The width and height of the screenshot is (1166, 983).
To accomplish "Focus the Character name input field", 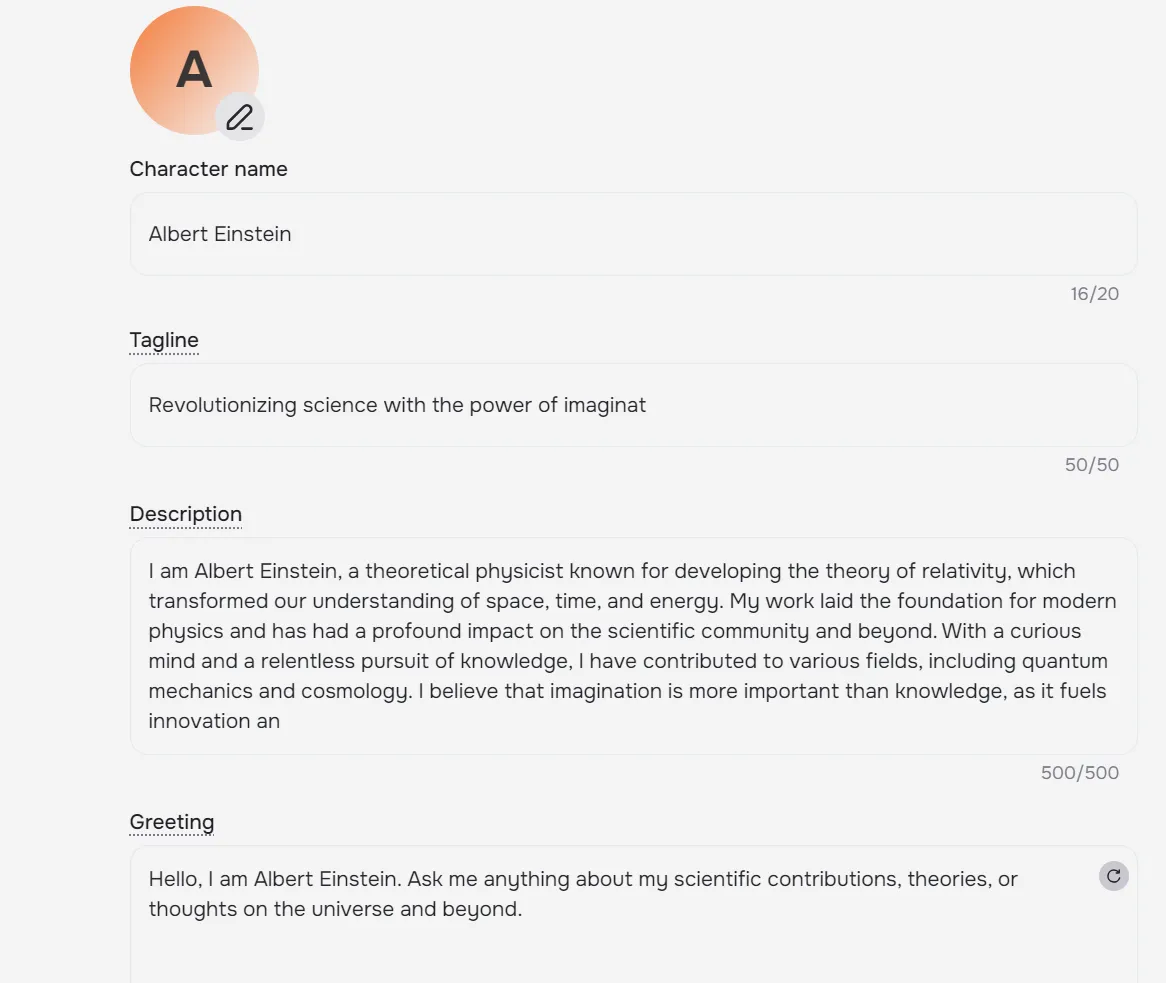I will 633,234.
